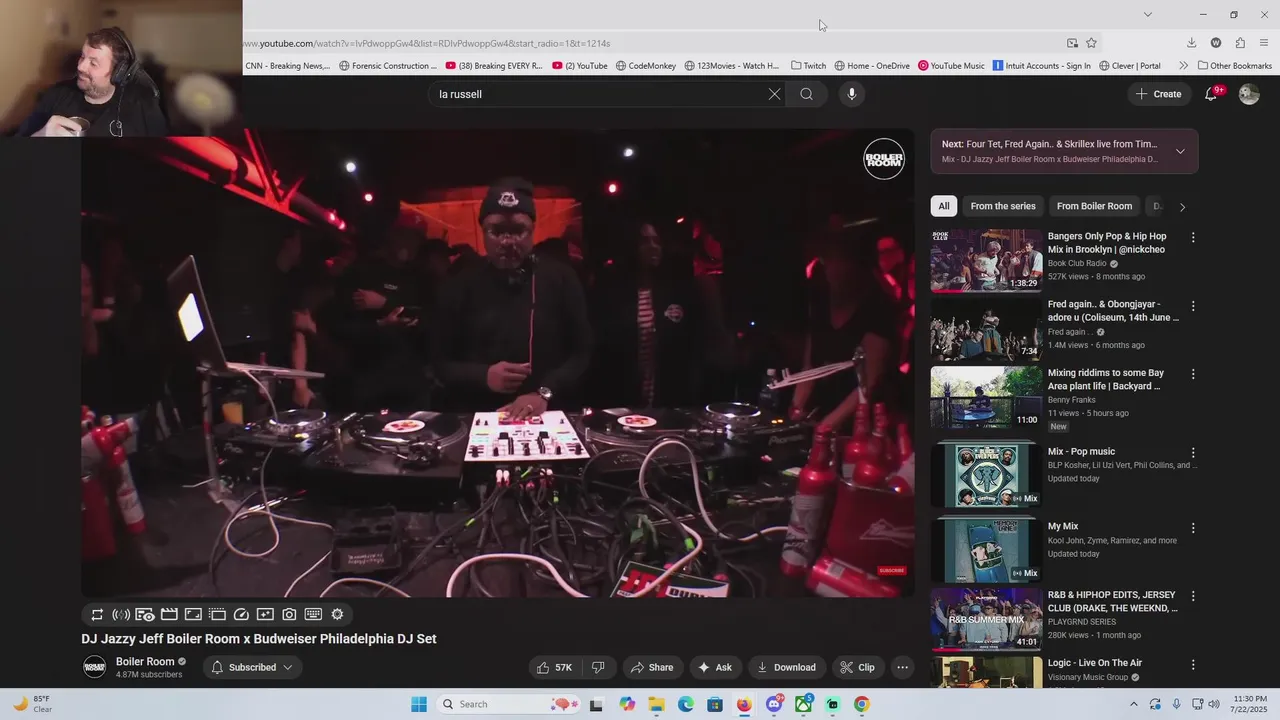This screenshot has height=720, width=1280.
Task: Open options for 'Mixing riddims' video
Action: coord(1192,375)
